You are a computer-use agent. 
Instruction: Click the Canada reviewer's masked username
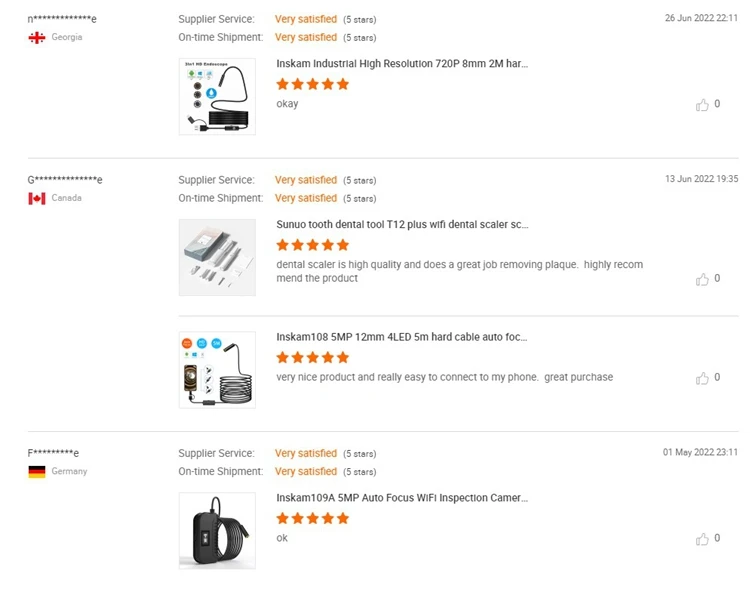[x=65, y=180]
